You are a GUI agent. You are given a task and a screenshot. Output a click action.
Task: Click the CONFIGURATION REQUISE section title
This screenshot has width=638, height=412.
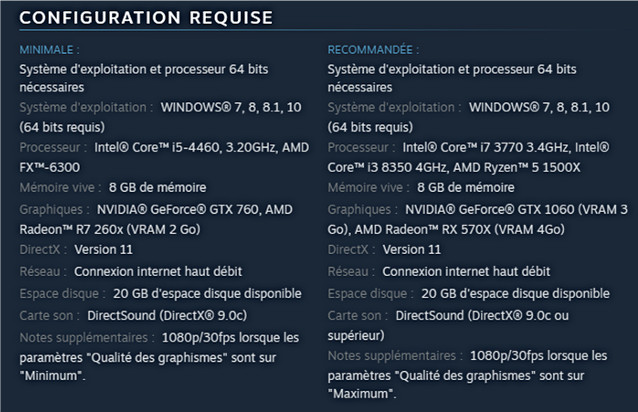pos(145,19)
